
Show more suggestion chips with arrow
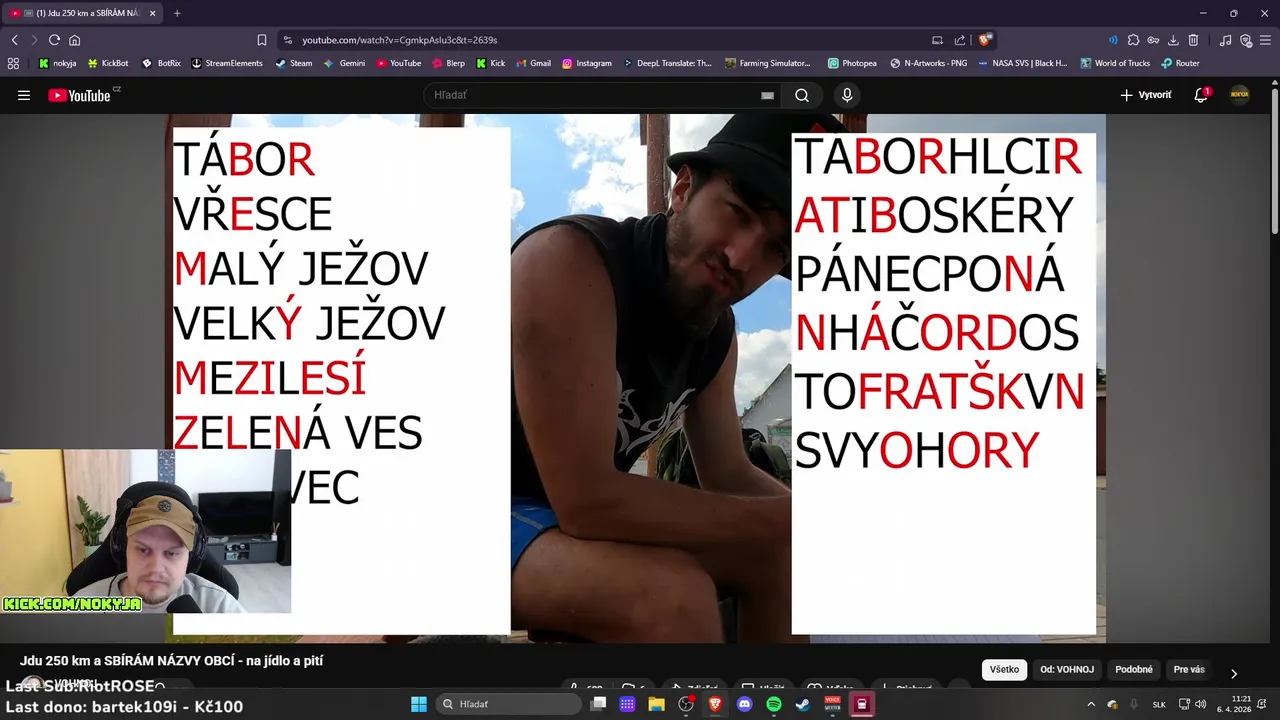coord(1233,673)
